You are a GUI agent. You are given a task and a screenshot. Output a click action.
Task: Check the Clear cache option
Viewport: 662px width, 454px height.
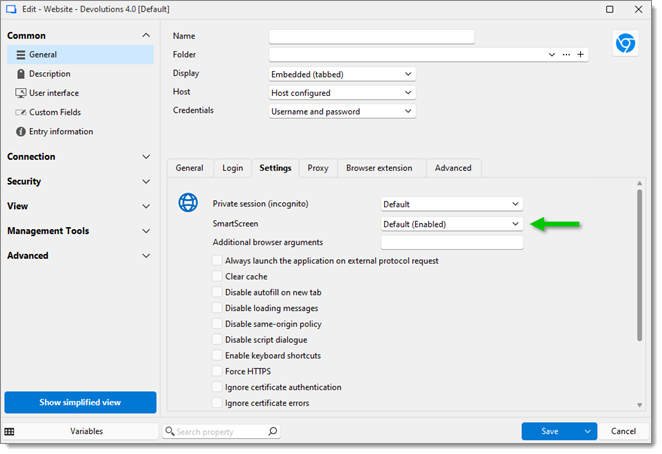point(217,276)
